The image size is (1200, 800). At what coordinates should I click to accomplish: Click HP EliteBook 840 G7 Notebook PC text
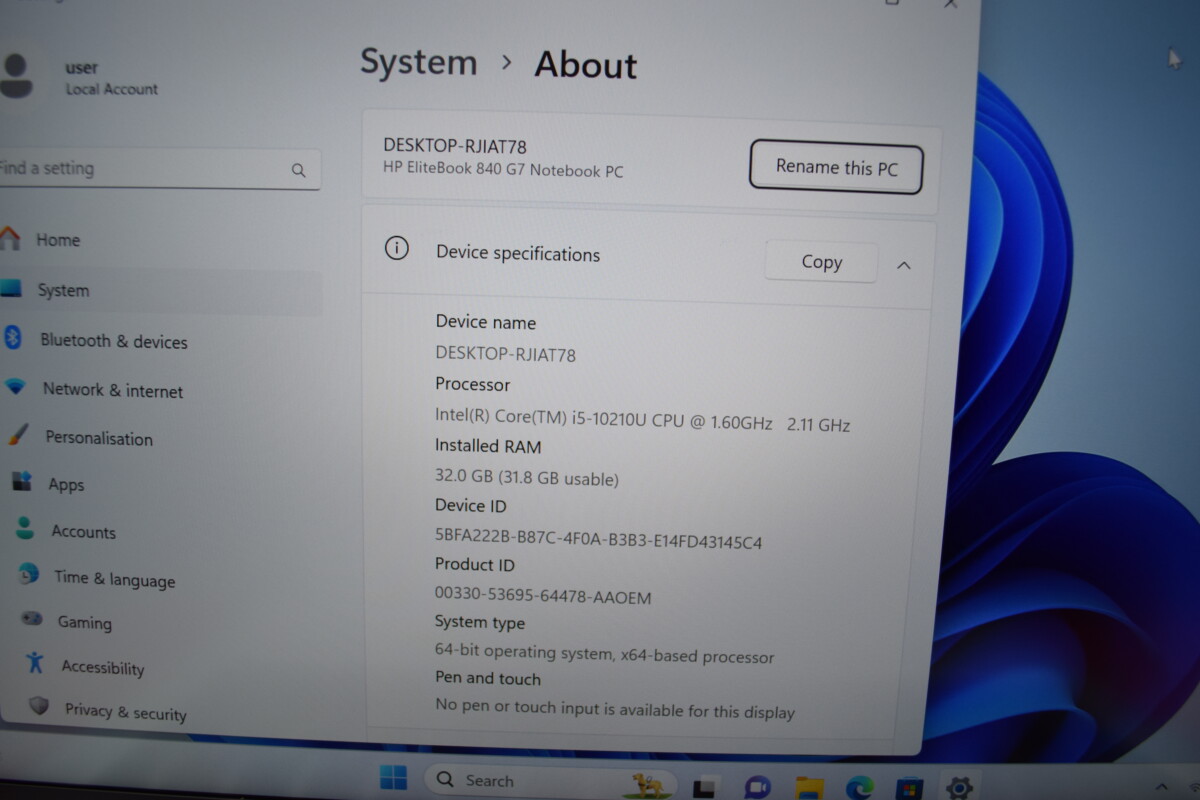click(503, 171)
